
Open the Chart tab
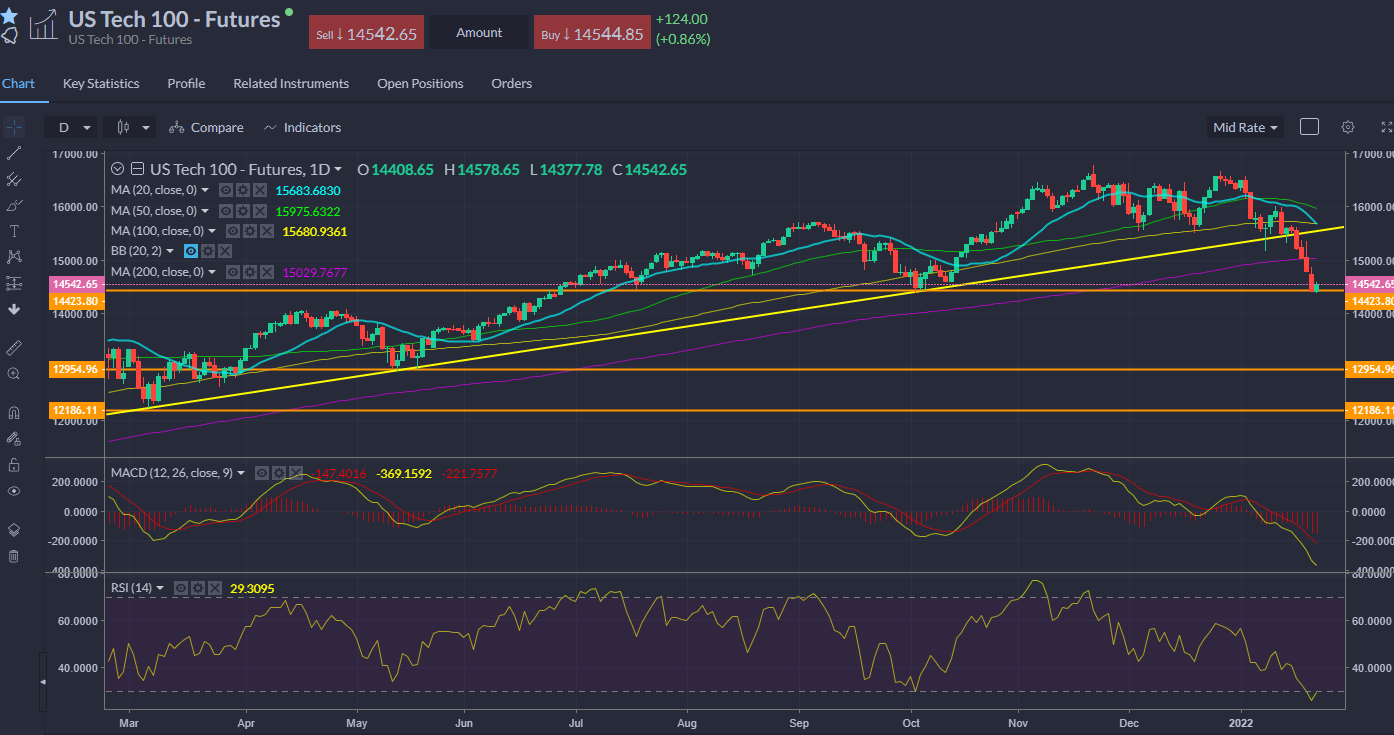click(x=18, y=83)
